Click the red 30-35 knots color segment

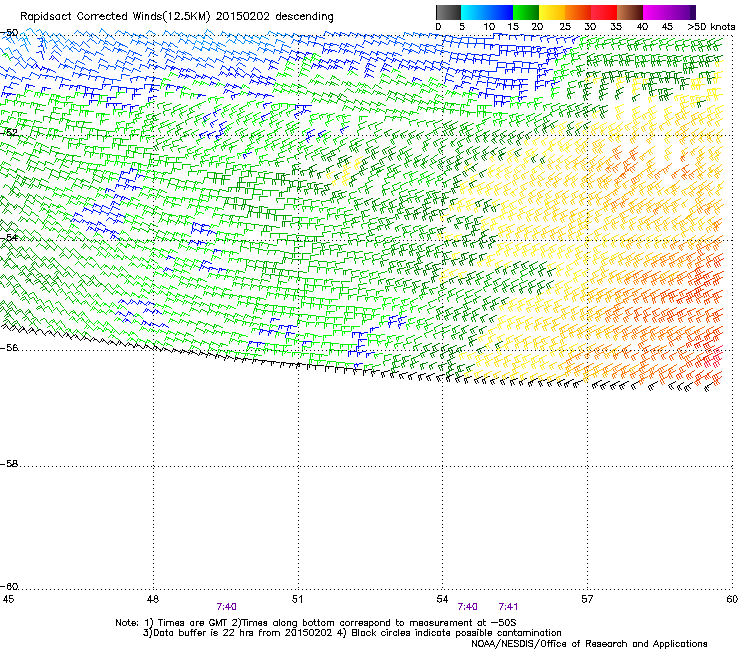point(604,12)
